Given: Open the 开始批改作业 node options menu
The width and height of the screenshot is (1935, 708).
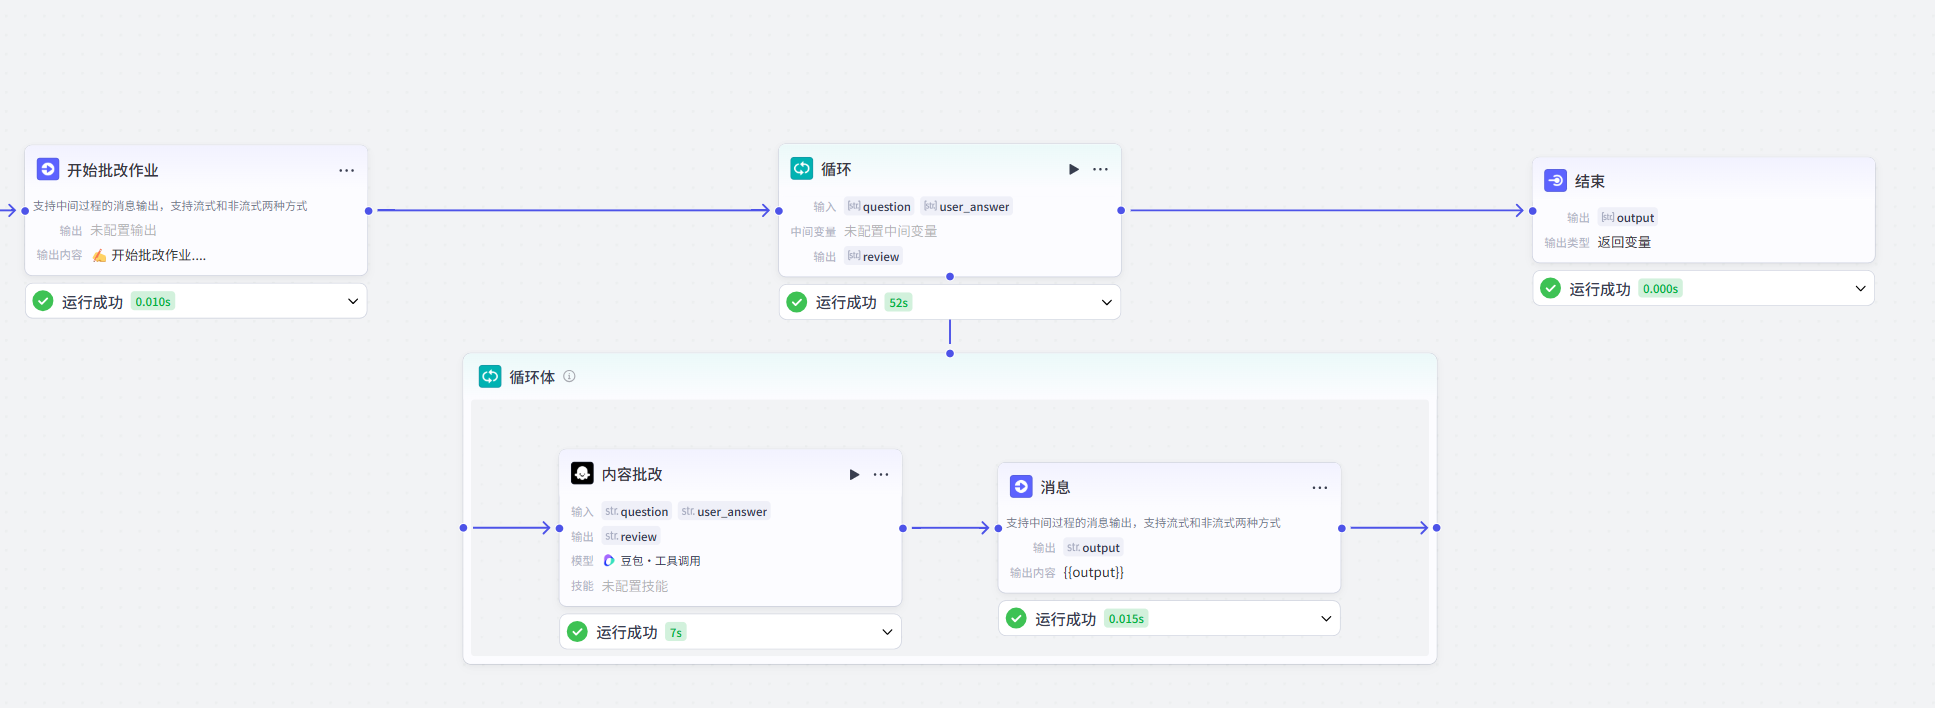Looking at the screenshot, I should click(x=346, y=170).
